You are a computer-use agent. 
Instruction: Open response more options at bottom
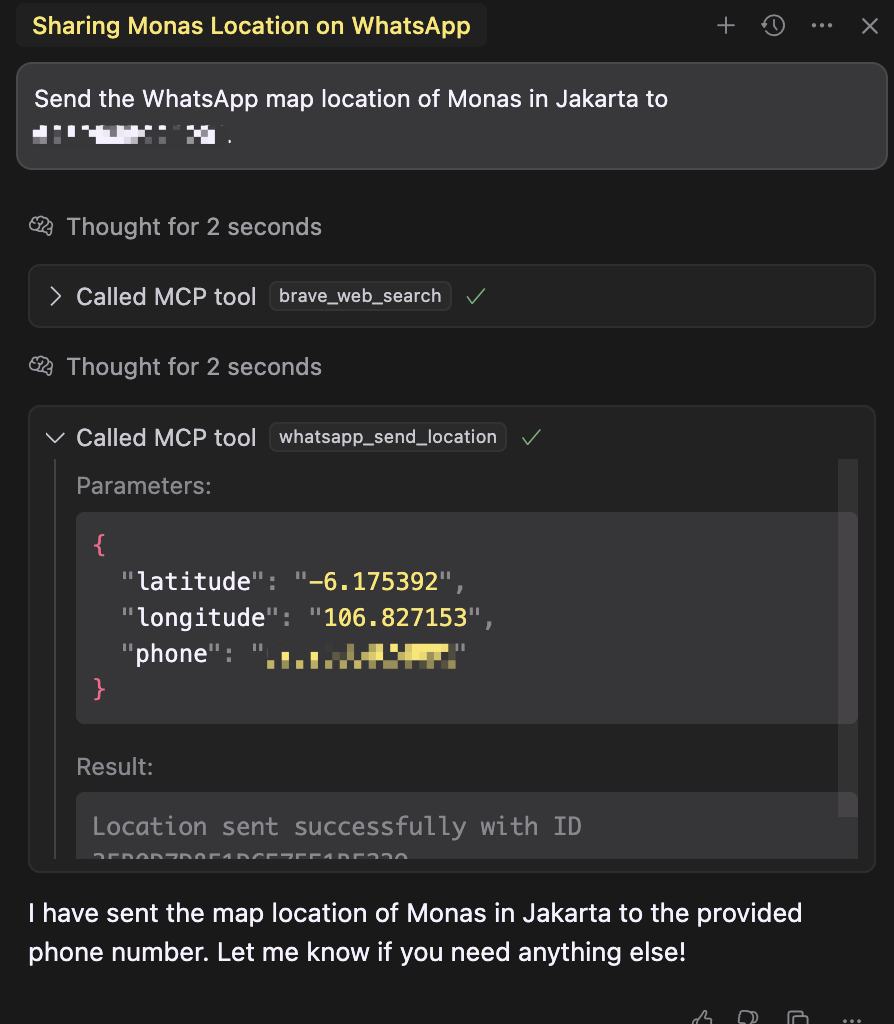coord(851,1017)
